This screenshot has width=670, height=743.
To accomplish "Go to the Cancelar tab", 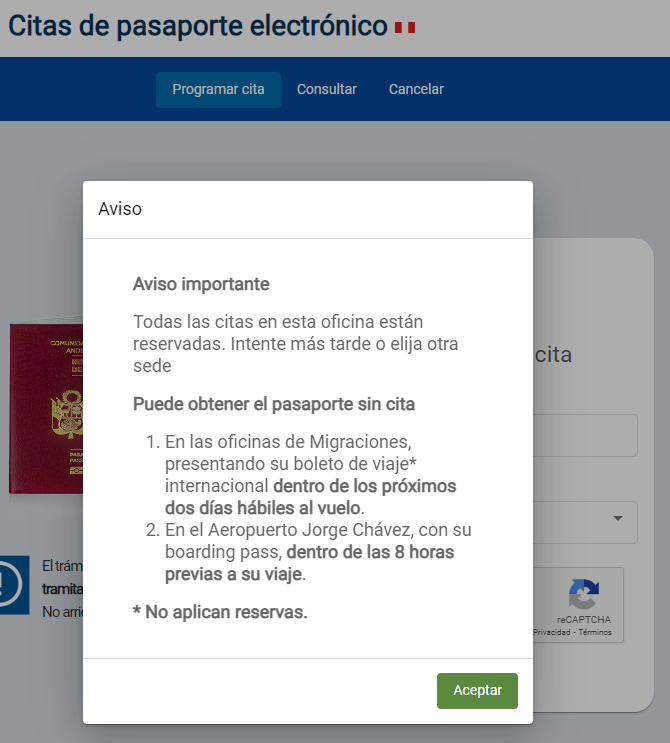I will tap(416, 90).
